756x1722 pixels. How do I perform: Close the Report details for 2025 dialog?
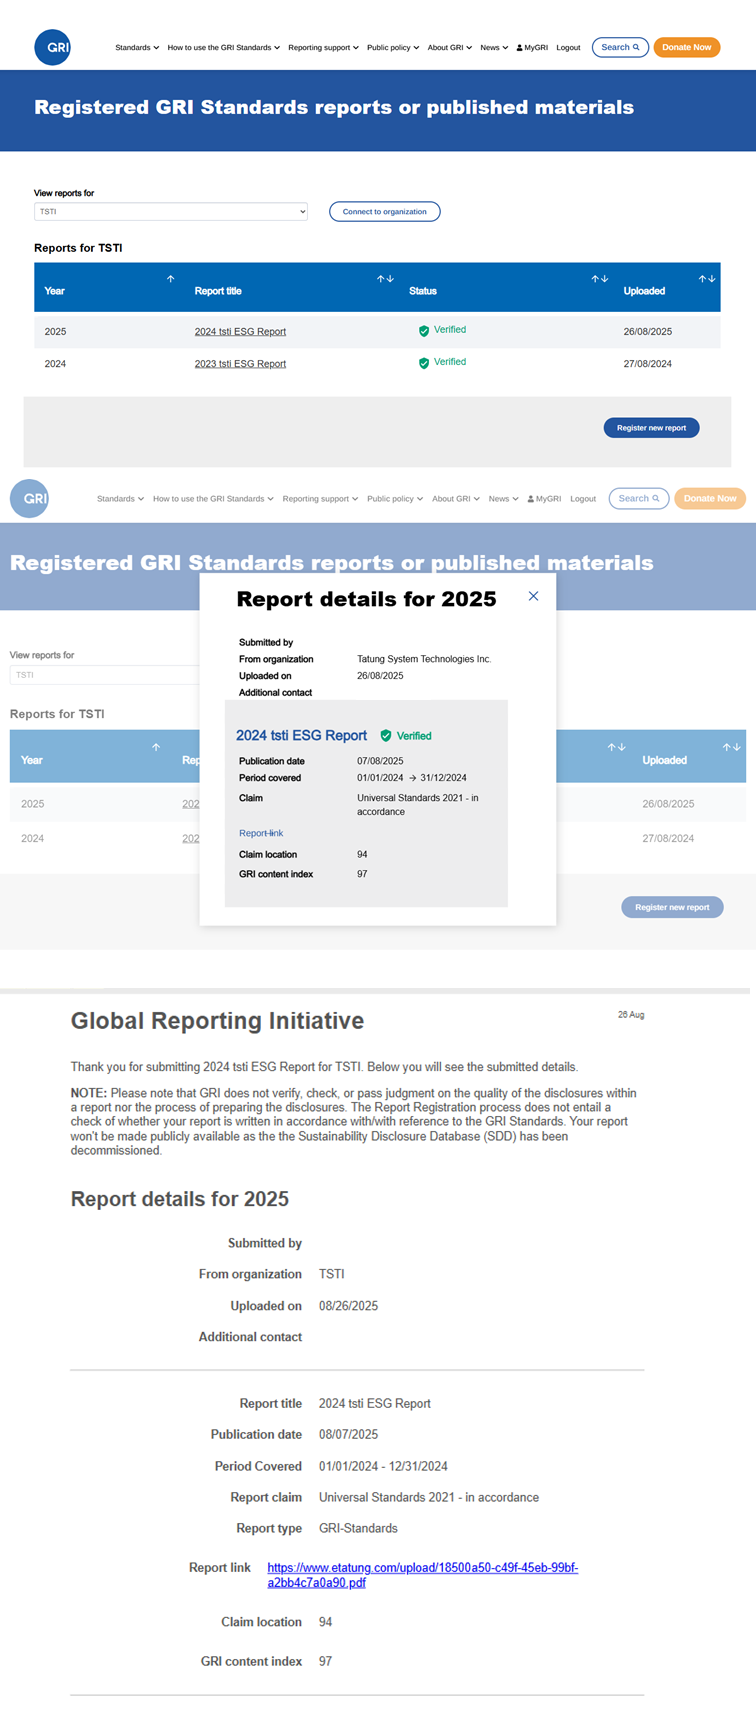[533, 596]
